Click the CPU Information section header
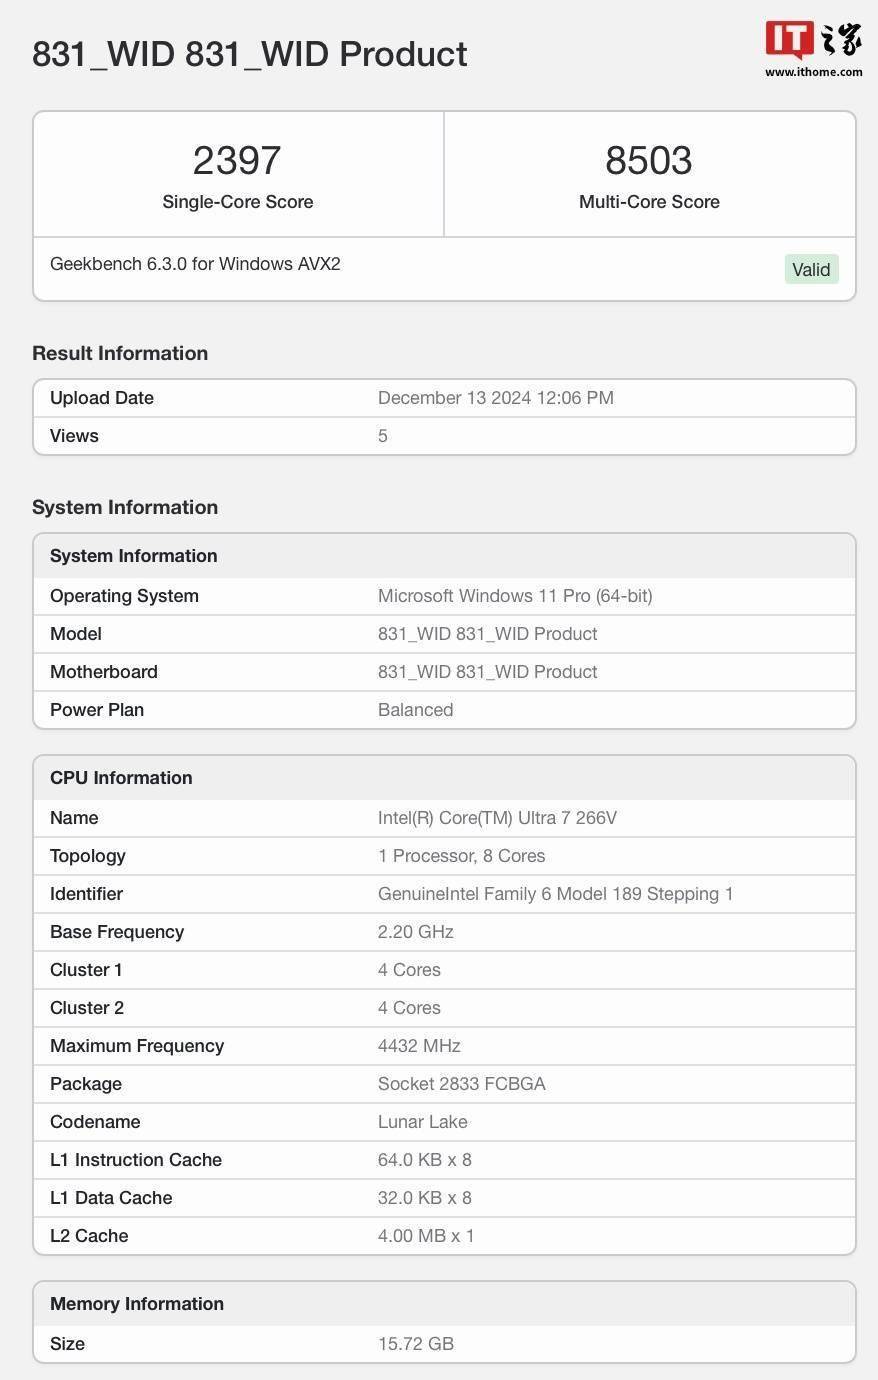The height and width of the screenshot is (1380, 878). click(x=121, y=777)
